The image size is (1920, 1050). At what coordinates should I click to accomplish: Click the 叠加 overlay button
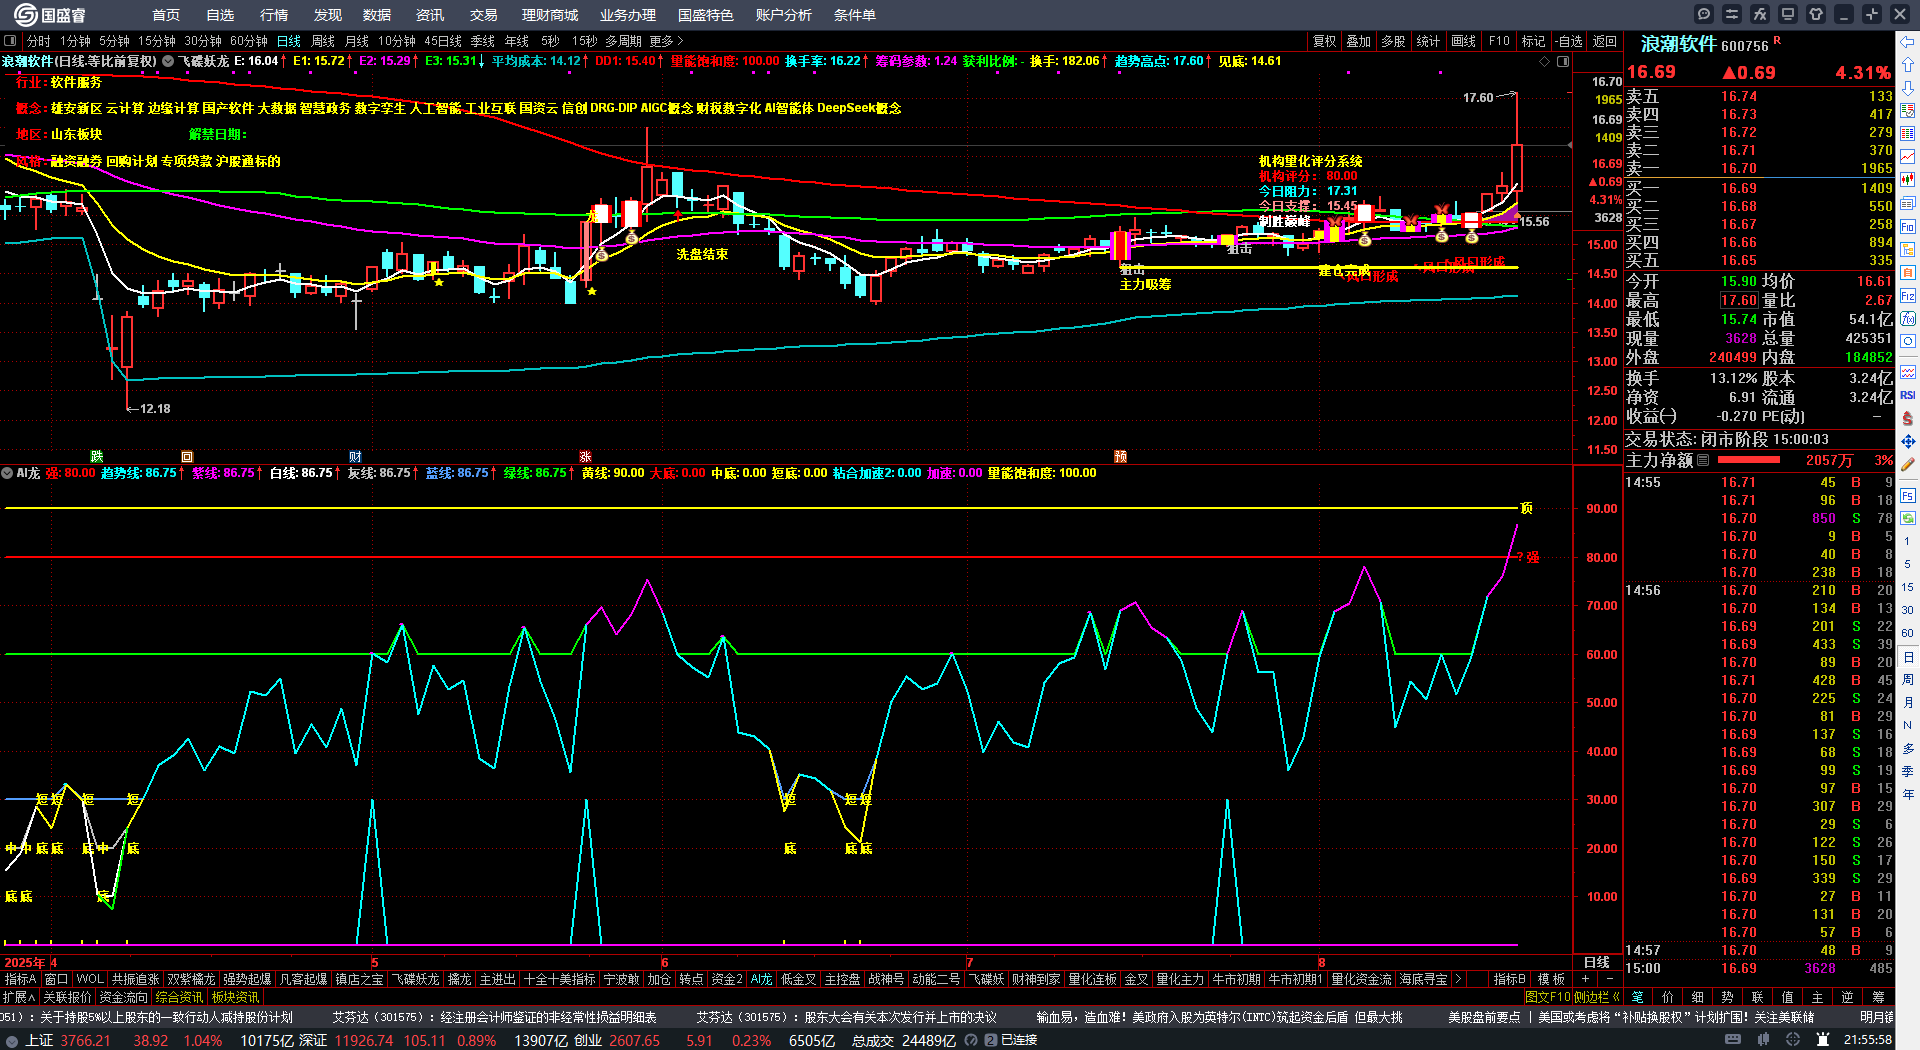click(1359, 41)
